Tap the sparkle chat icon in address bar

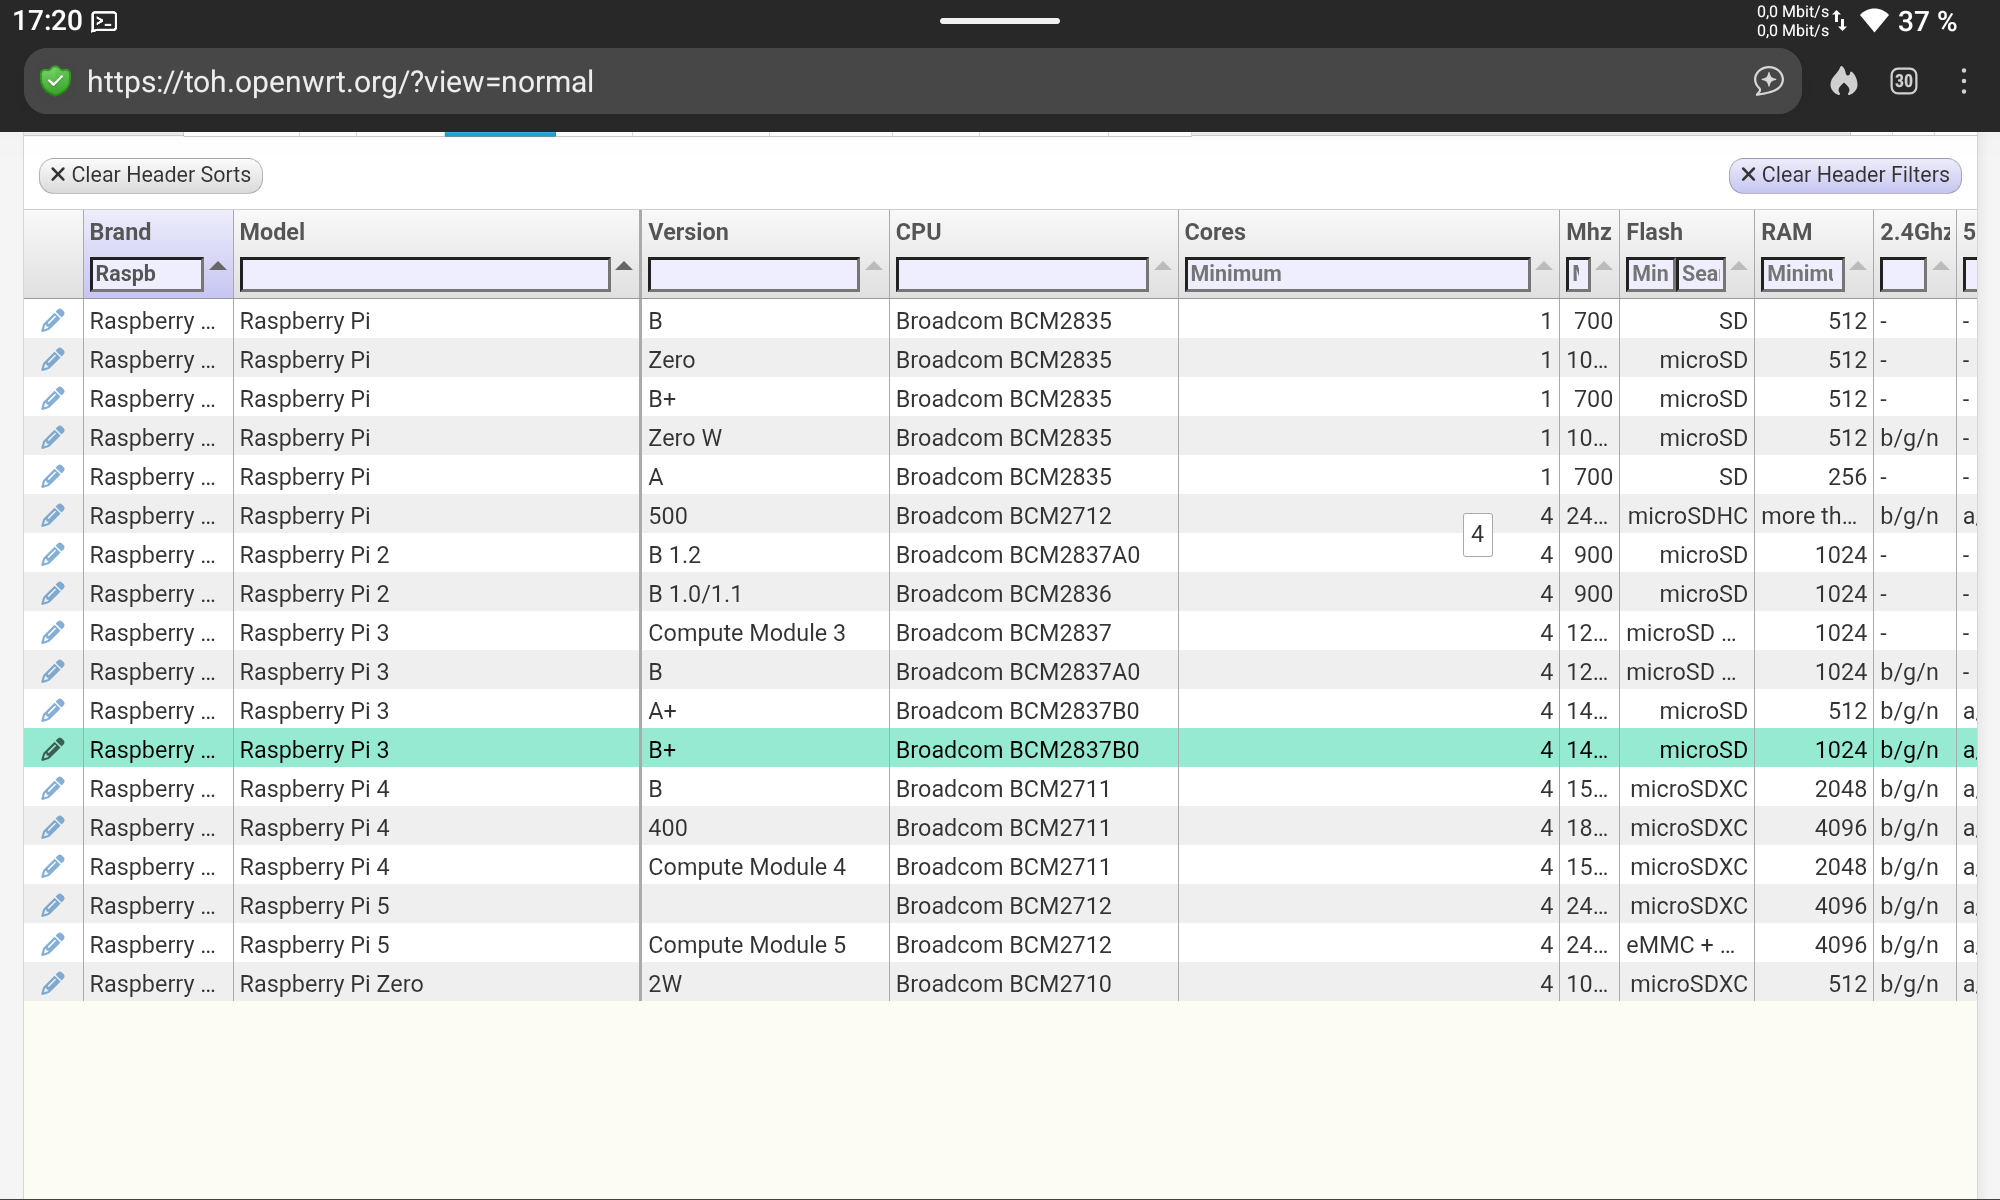click(x=1768, y=81)
